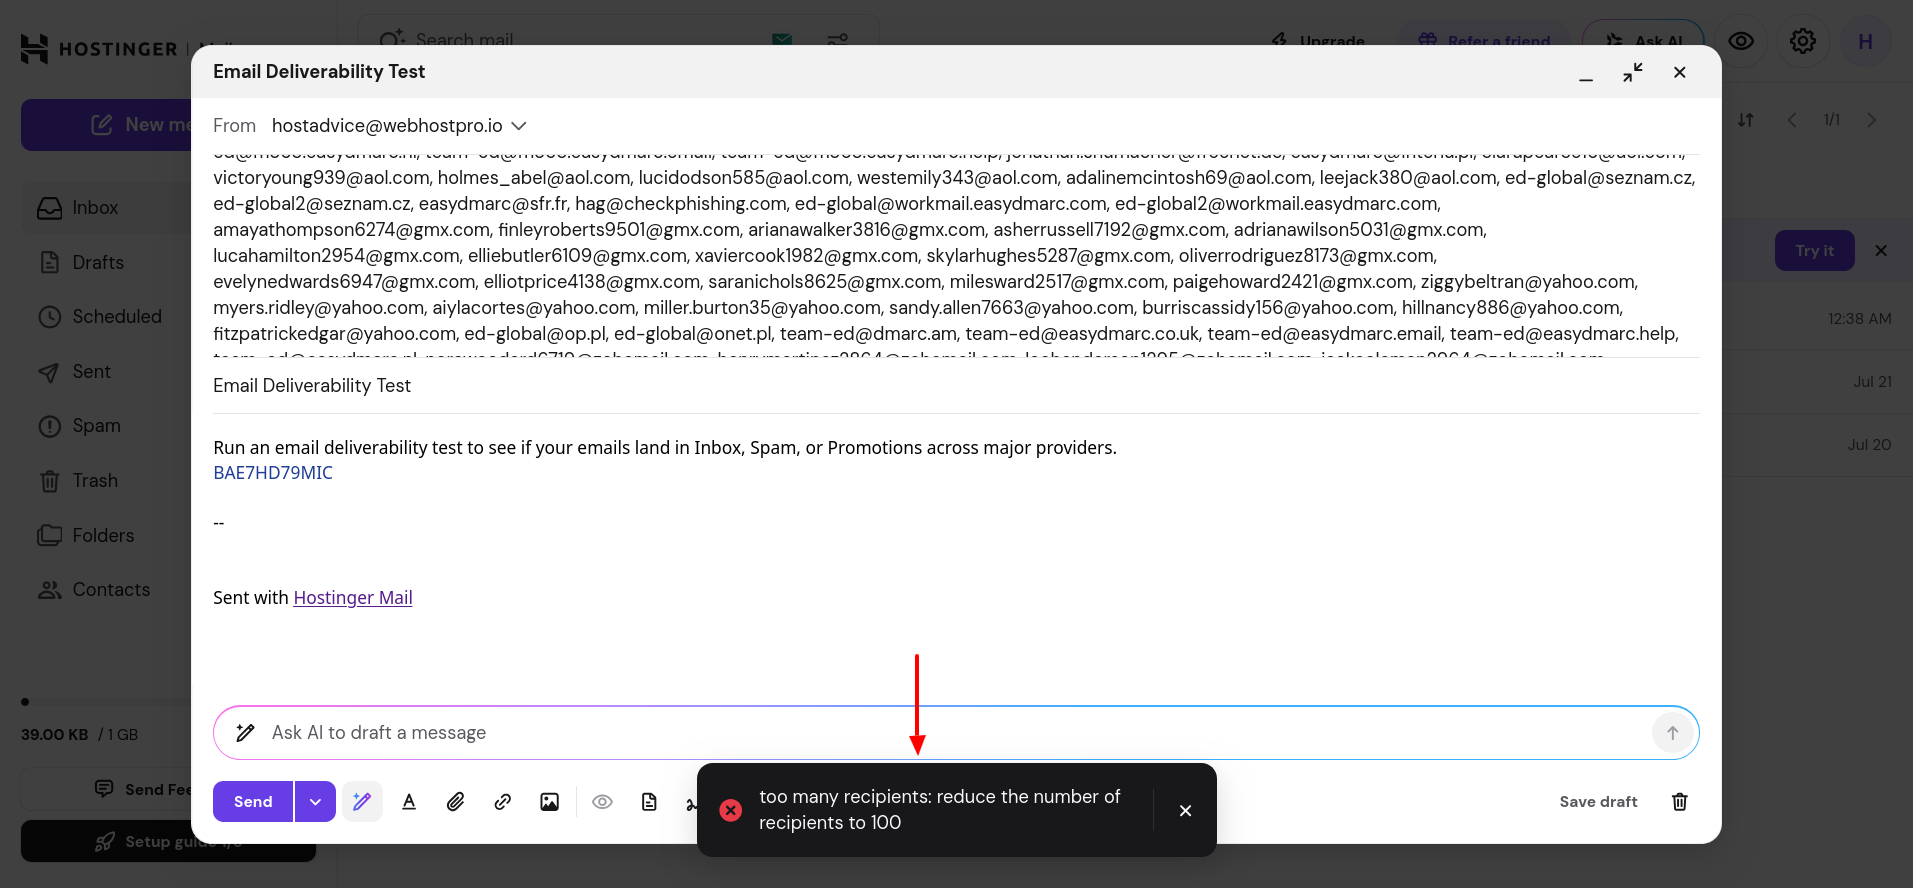The height and width of the screenshot is (889, 1913).
Task: Open the Inbox folder
Action: coord(95,208)
